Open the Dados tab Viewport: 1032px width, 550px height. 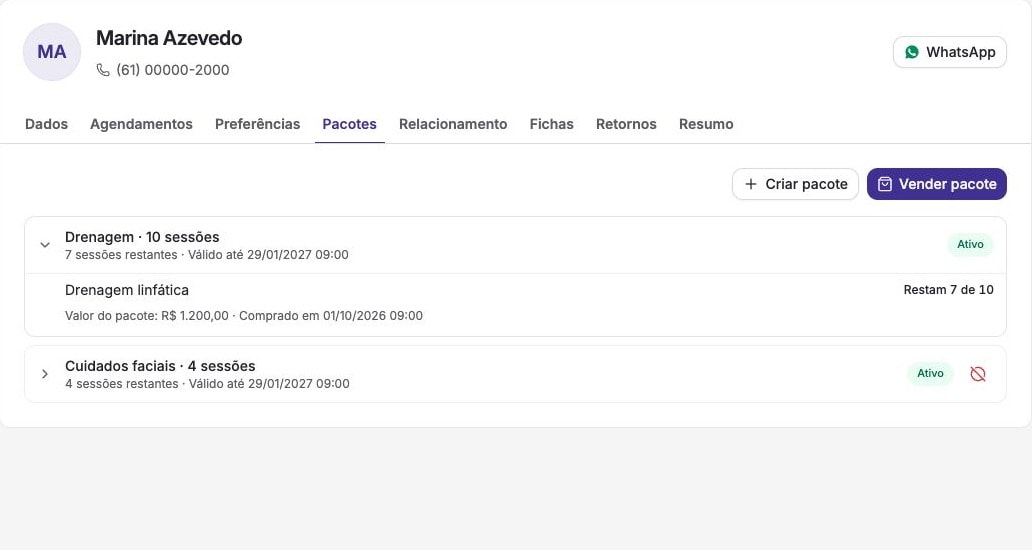pyautogui.click(x=46, y=124)
